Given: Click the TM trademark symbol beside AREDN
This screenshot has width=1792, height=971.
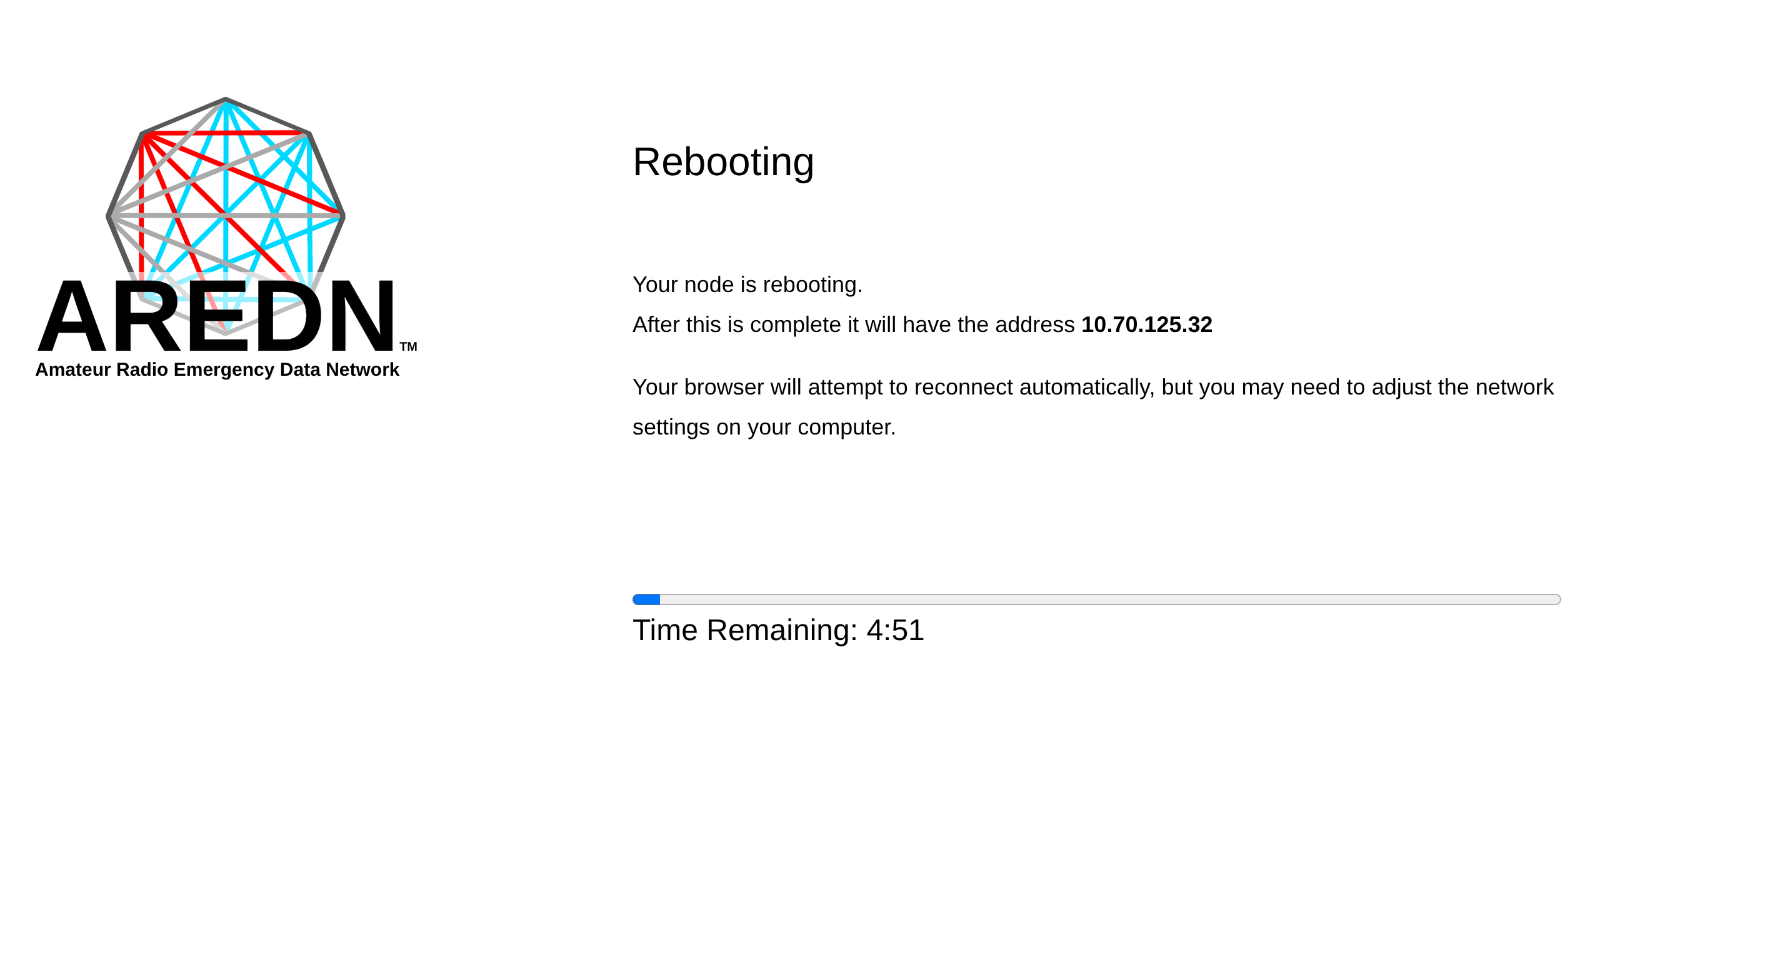Looking at the screenshot, I should [x=408, y=347].
